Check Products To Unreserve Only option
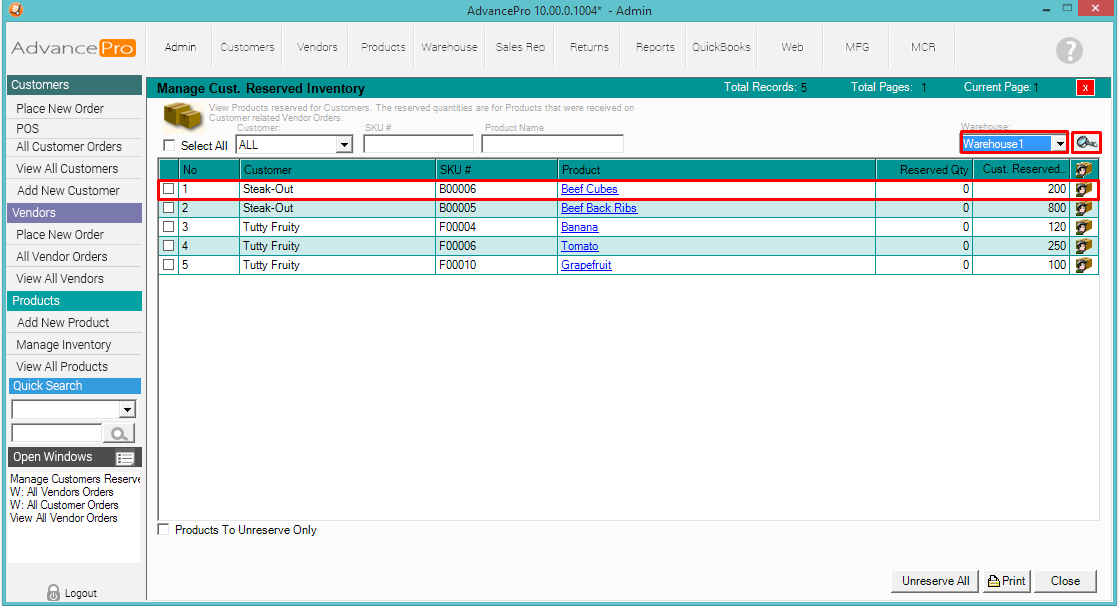1119x606 pixels. coord(164,530)
